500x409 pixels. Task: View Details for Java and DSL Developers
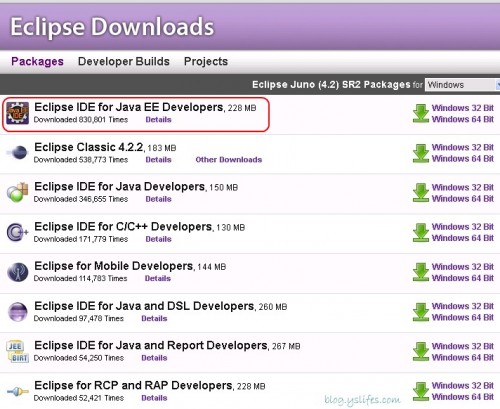pyautogui.click(x=154, y=318)
